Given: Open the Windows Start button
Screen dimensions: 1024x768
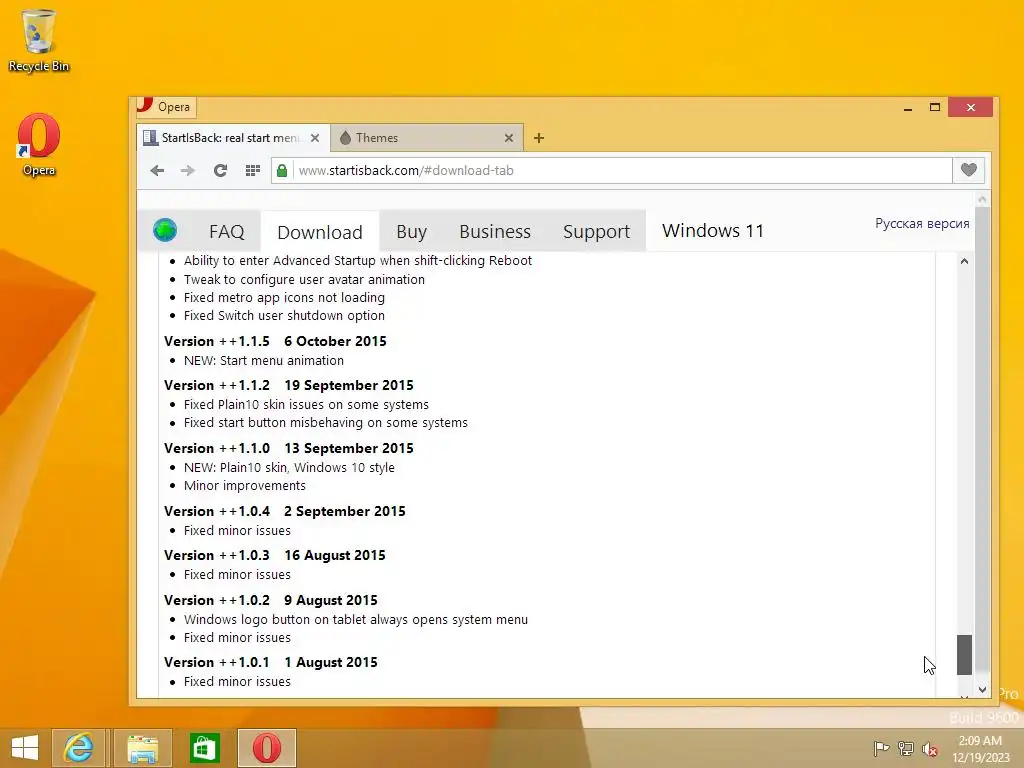Looking at the screenshot, I should [x=25, y=748].
